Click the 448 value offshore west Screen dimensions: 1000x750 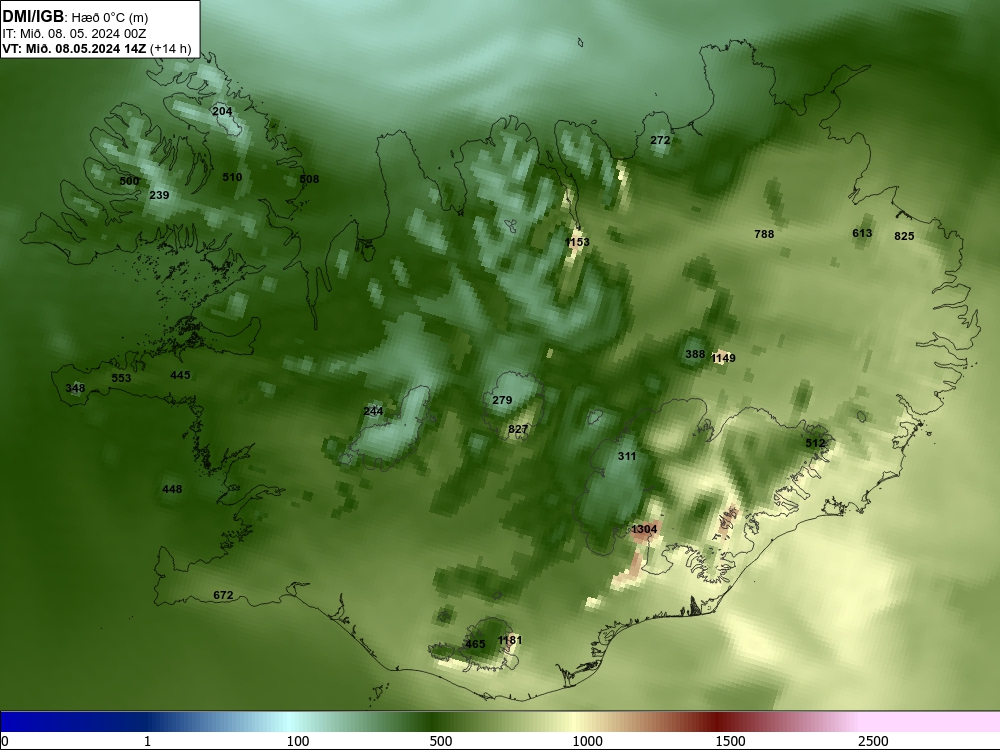click(172, 489)
